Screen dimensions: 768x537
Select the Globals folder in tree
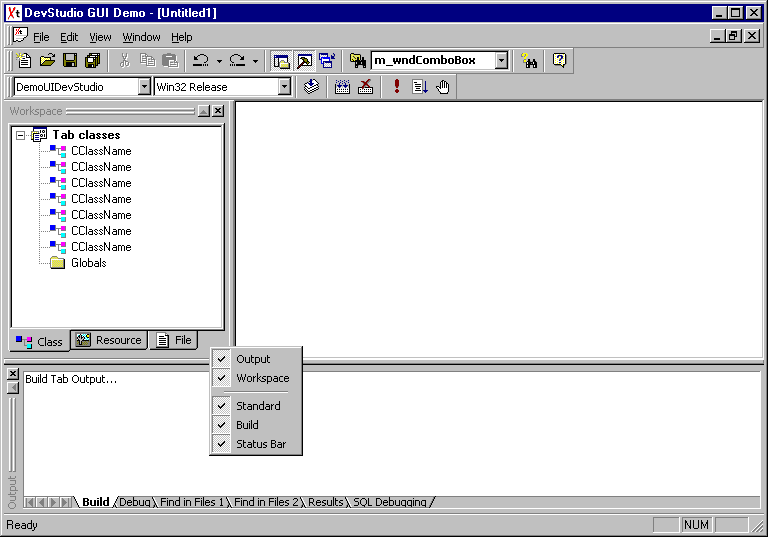click(x=88, y=263)
